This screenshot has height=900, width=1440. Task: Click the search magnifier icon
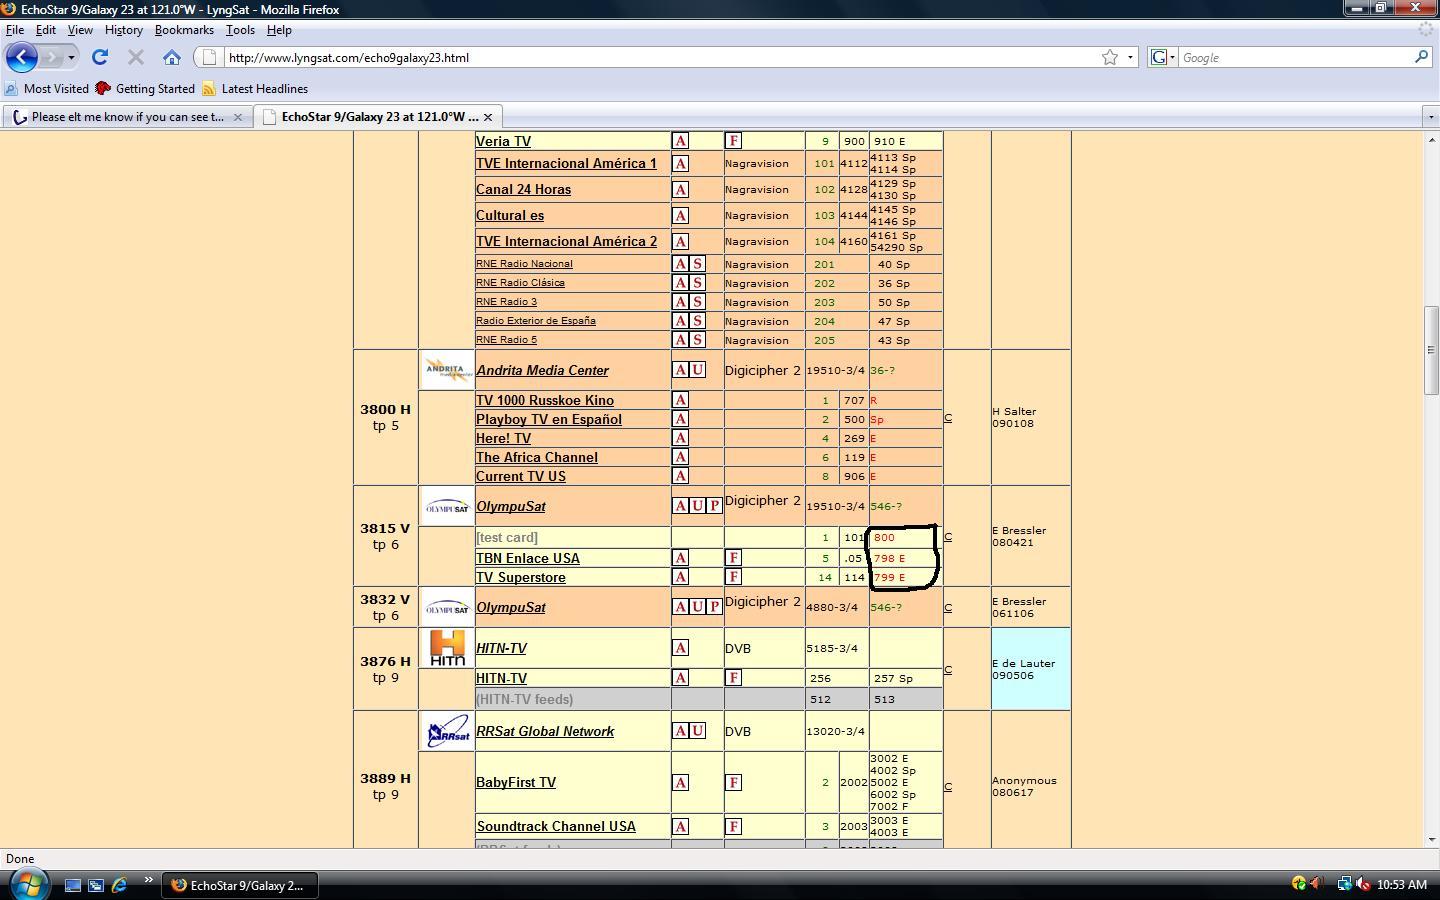1421,57
